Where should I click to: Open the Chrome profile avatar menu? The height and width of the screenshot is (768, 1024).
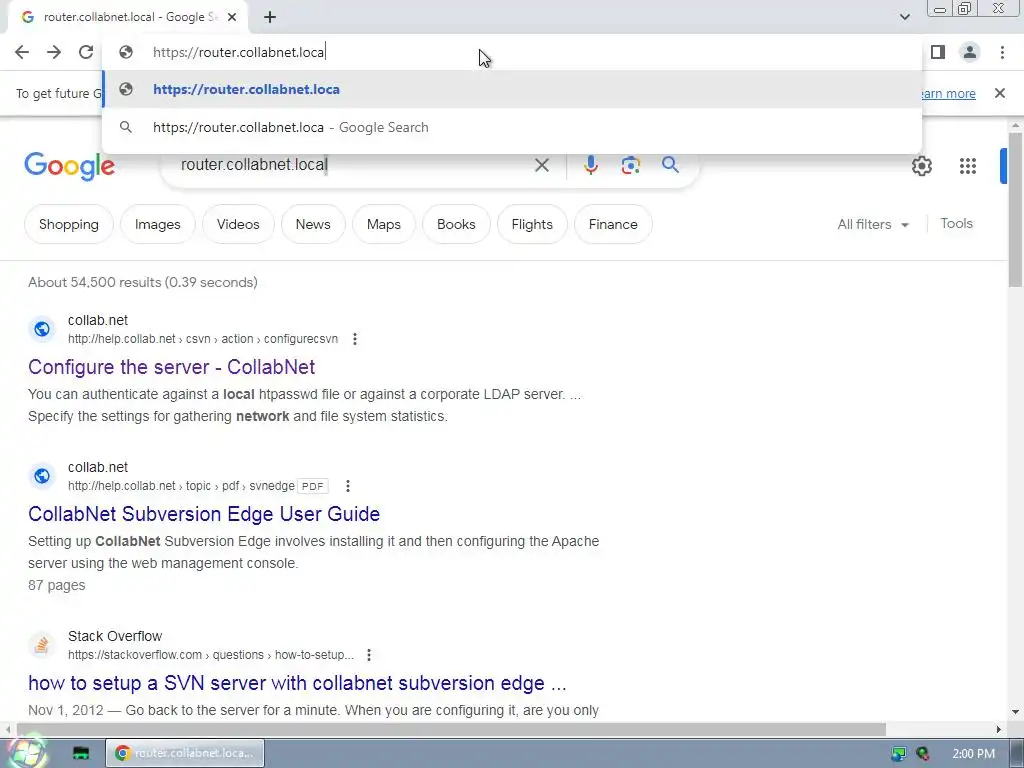click(x=970, y=52)
